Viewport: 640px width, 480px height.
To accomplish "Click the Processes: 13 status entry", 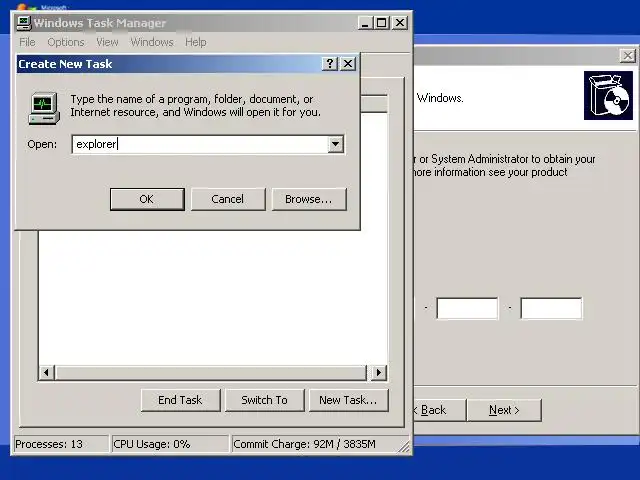I will [x=61, y=444].
